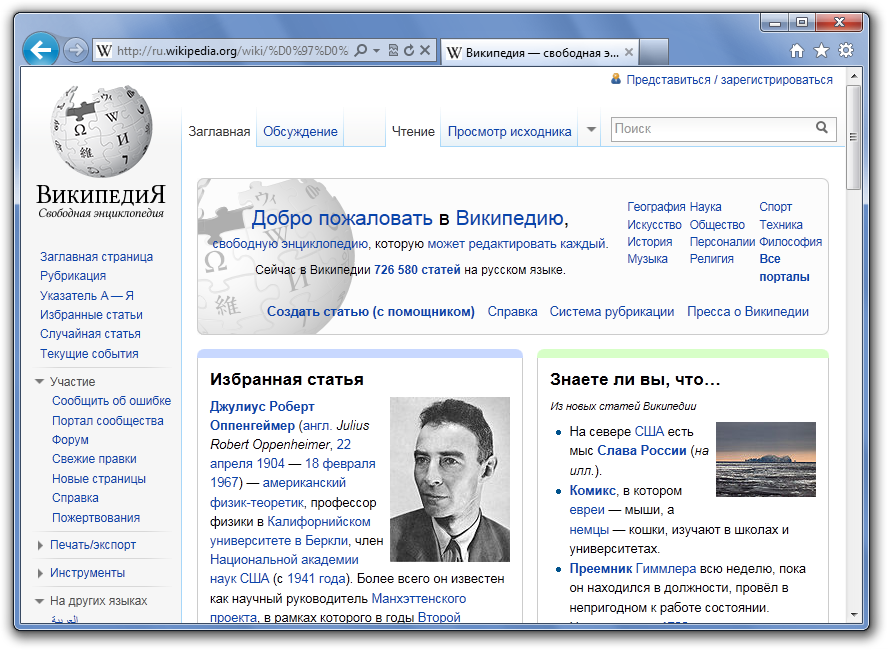Click the scrollbar down arrow
The width and height of the screenshot is (888, 650).
pyautogui.click(x=854, y=615)
